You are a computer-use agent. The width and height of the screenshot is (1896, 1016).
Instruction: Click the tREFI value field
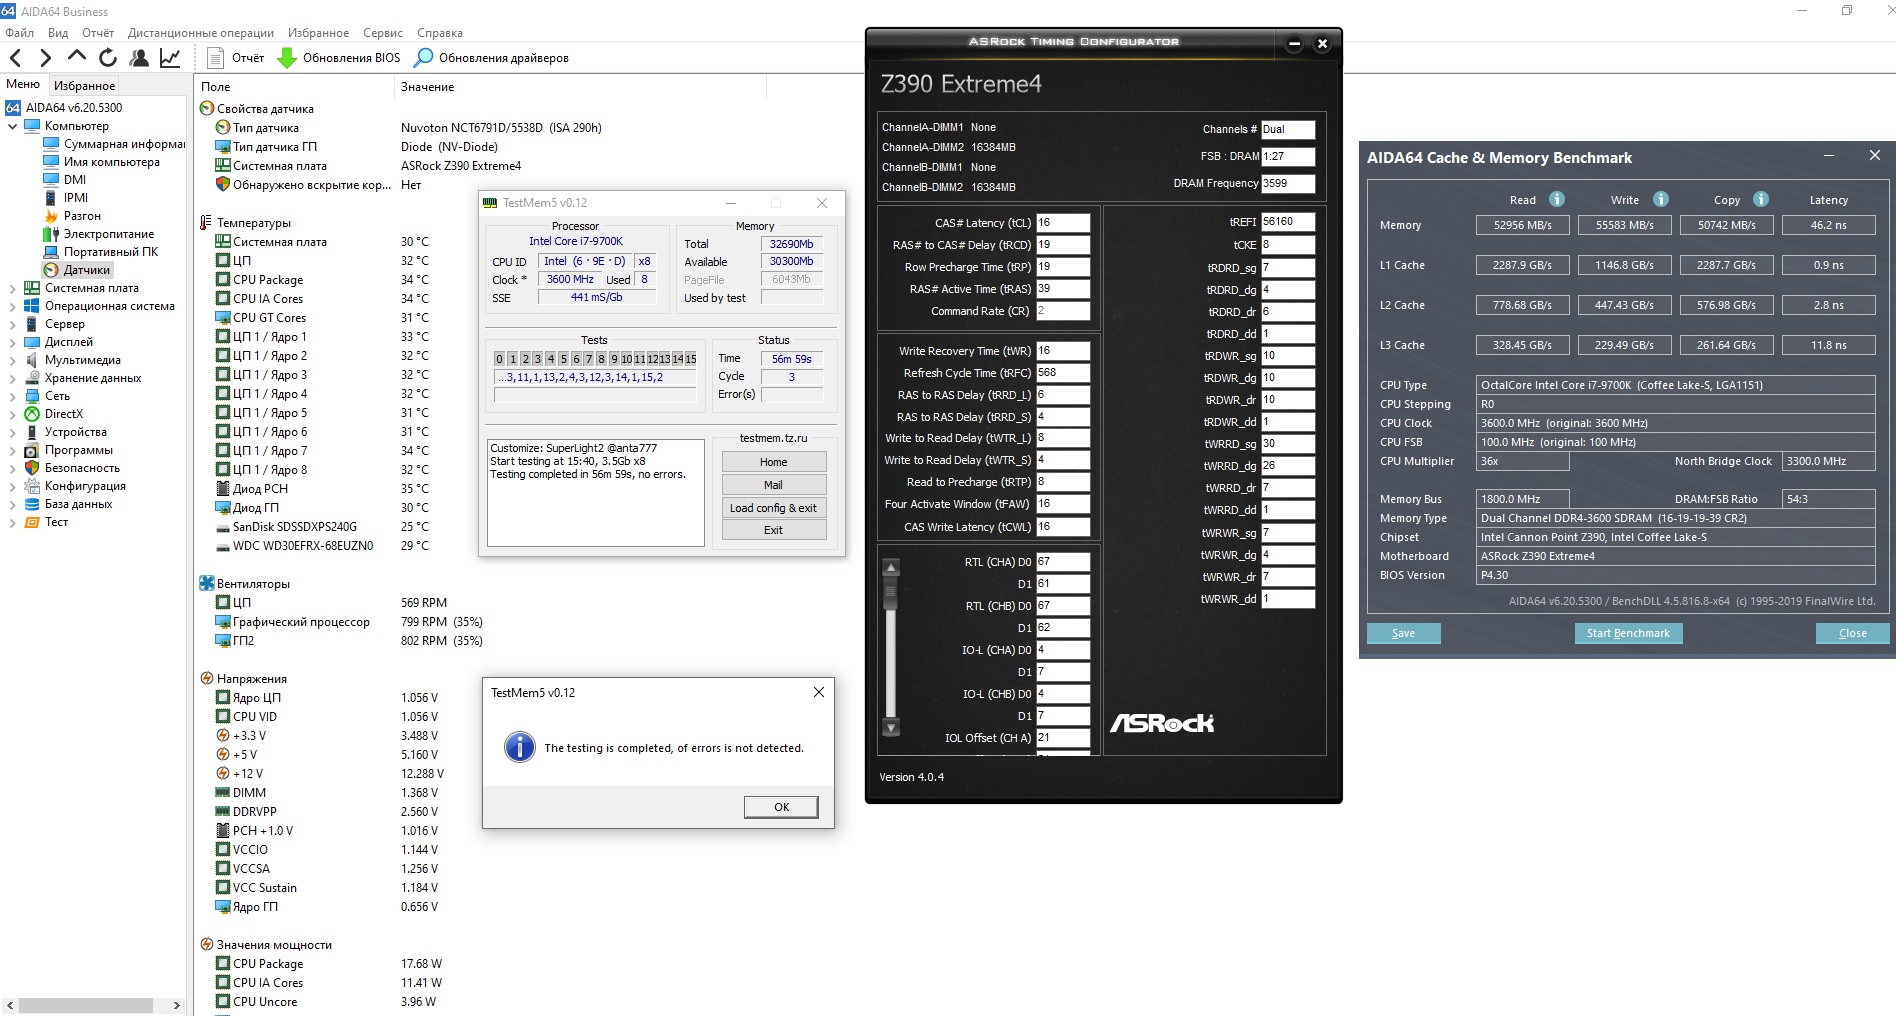(x=1288, y=222)
